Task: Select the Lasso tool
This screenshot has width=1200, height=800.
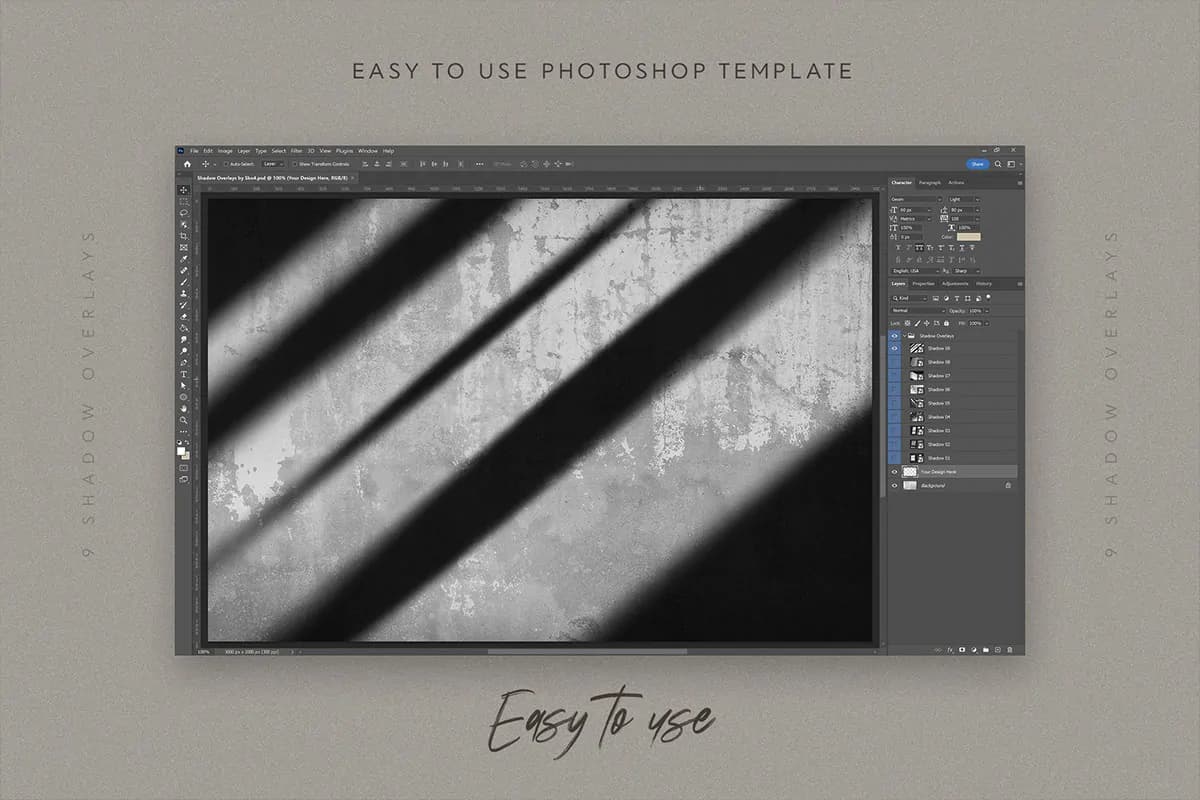Action: tap(183, 212)
